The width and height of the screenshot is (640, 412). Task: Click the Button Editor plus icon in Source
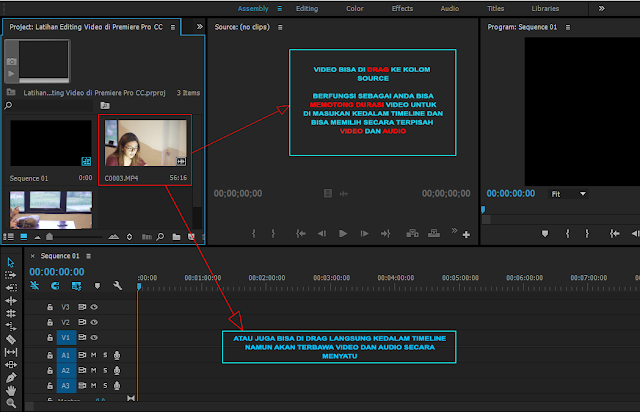click(x=465, y=234)
